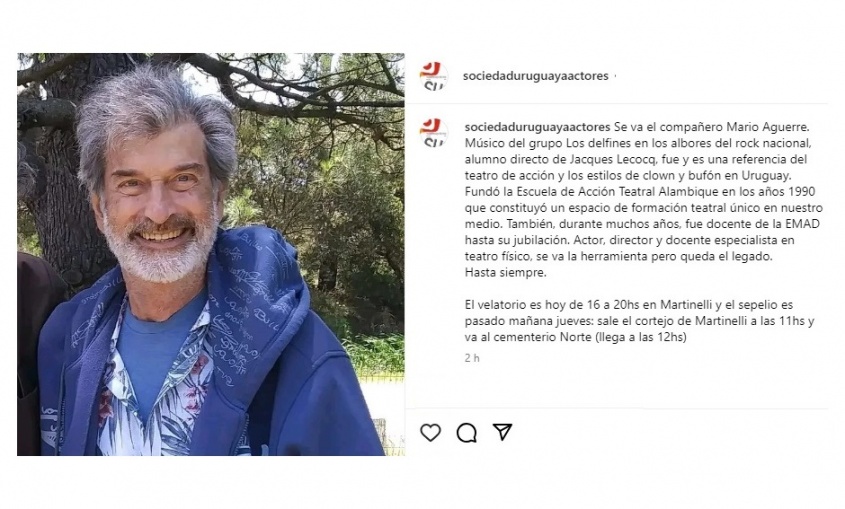Image resolution: width=845 pixels, height=509 pixels.
Task: Click the "Hasta siempre." line in caption
Action: tap(505, 273)
